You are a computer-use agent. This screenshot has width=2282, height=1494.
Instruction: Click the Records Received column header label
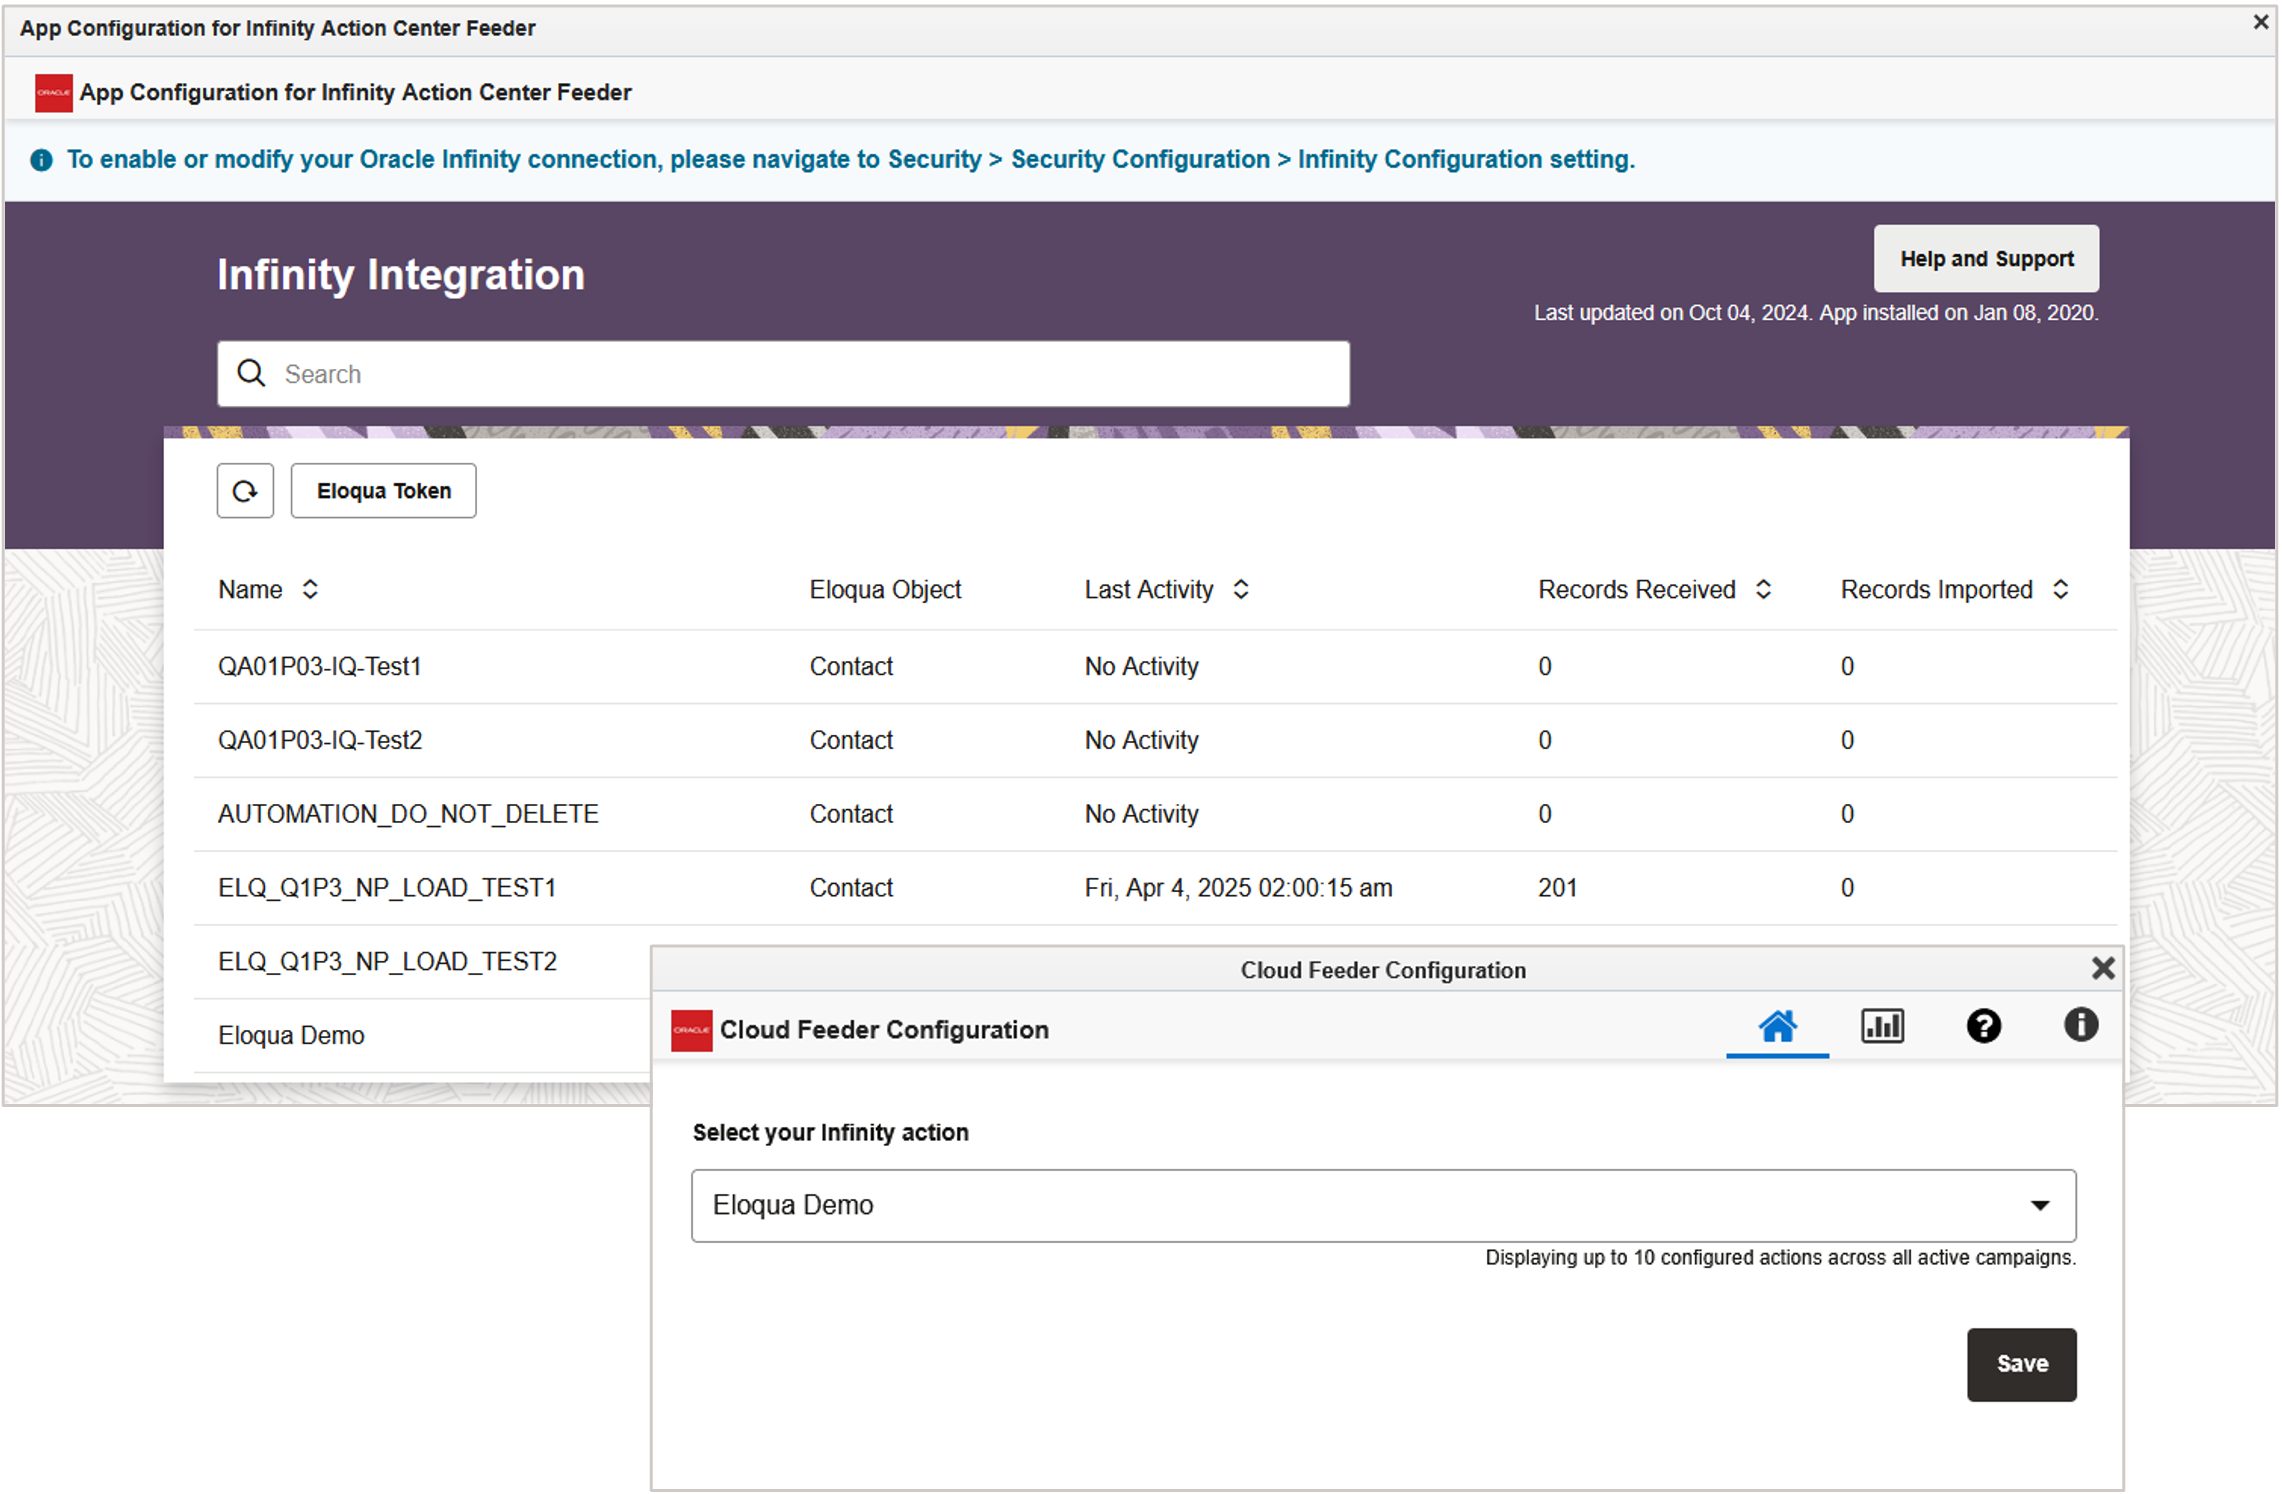click(1636, 589)
